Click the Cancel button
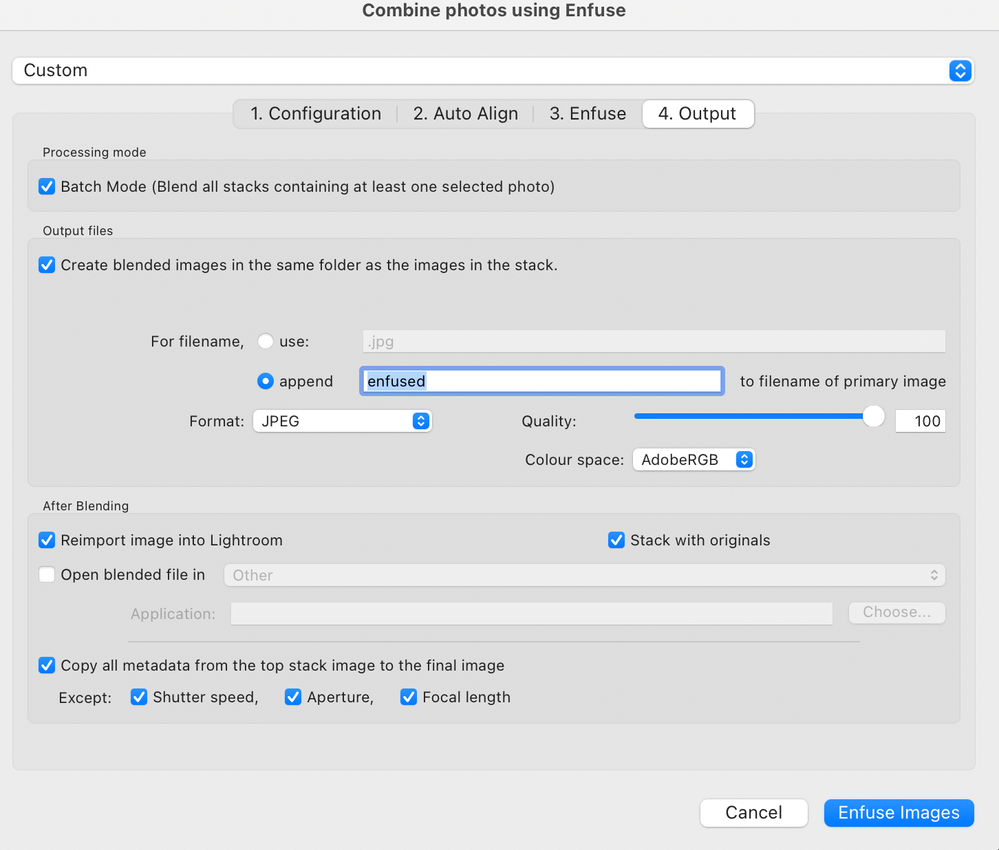This screenshot has height=850, width=999. pyautogui.click(x=754, y=812)
